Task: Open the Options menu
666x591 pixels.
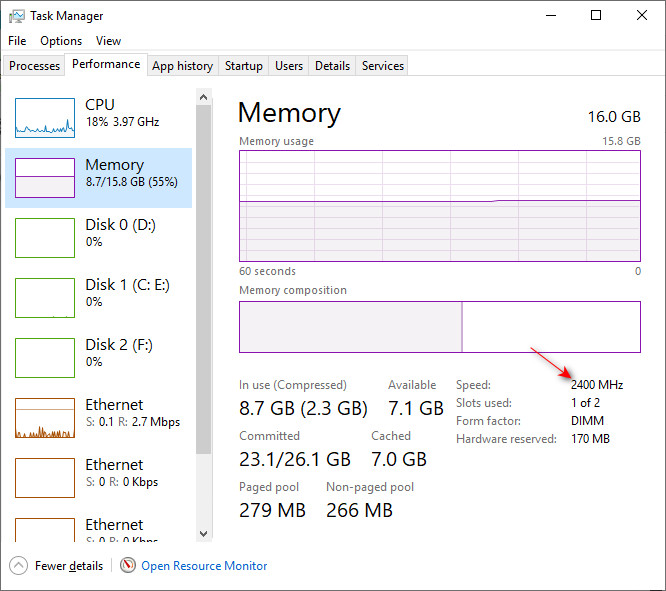Action: (x=61, y=41)
